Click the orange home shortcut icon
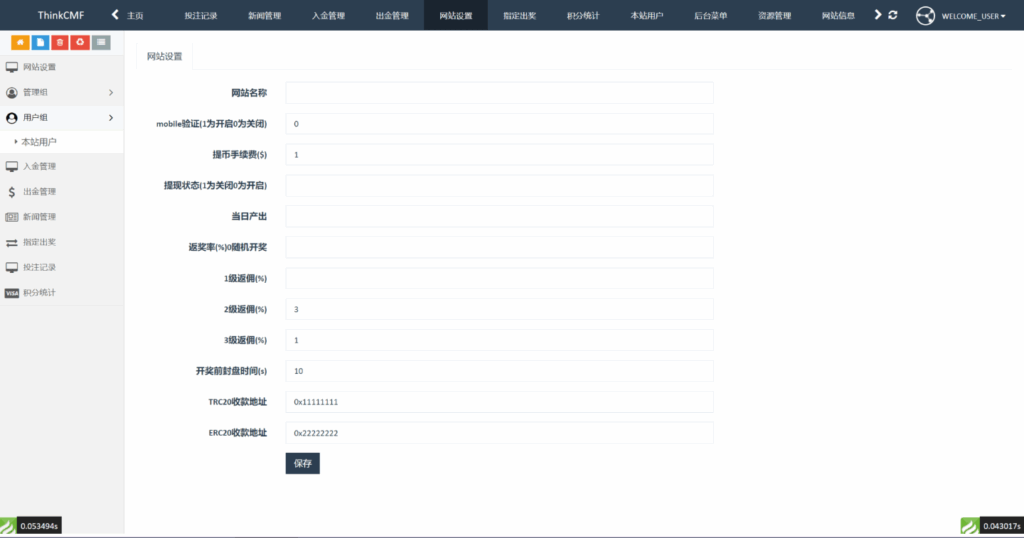1024x538 pixels. [x=20, y=42]
